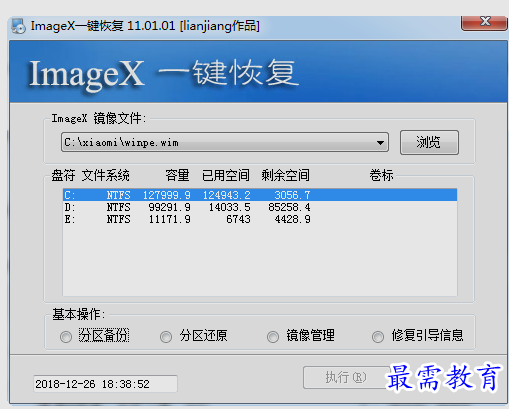Click the 127999.9 capacity value
This screenshot has width=509, height=409.
[x=167, y=195]
